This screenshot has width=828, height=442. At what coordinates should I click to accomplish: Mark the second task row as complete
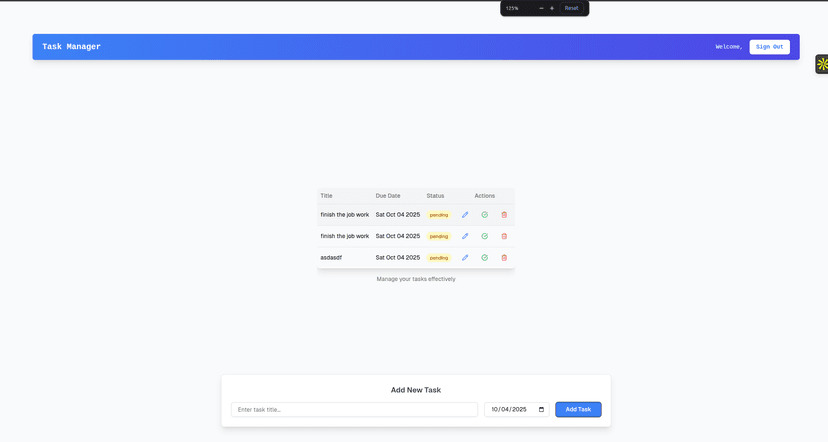coord(485,236)
